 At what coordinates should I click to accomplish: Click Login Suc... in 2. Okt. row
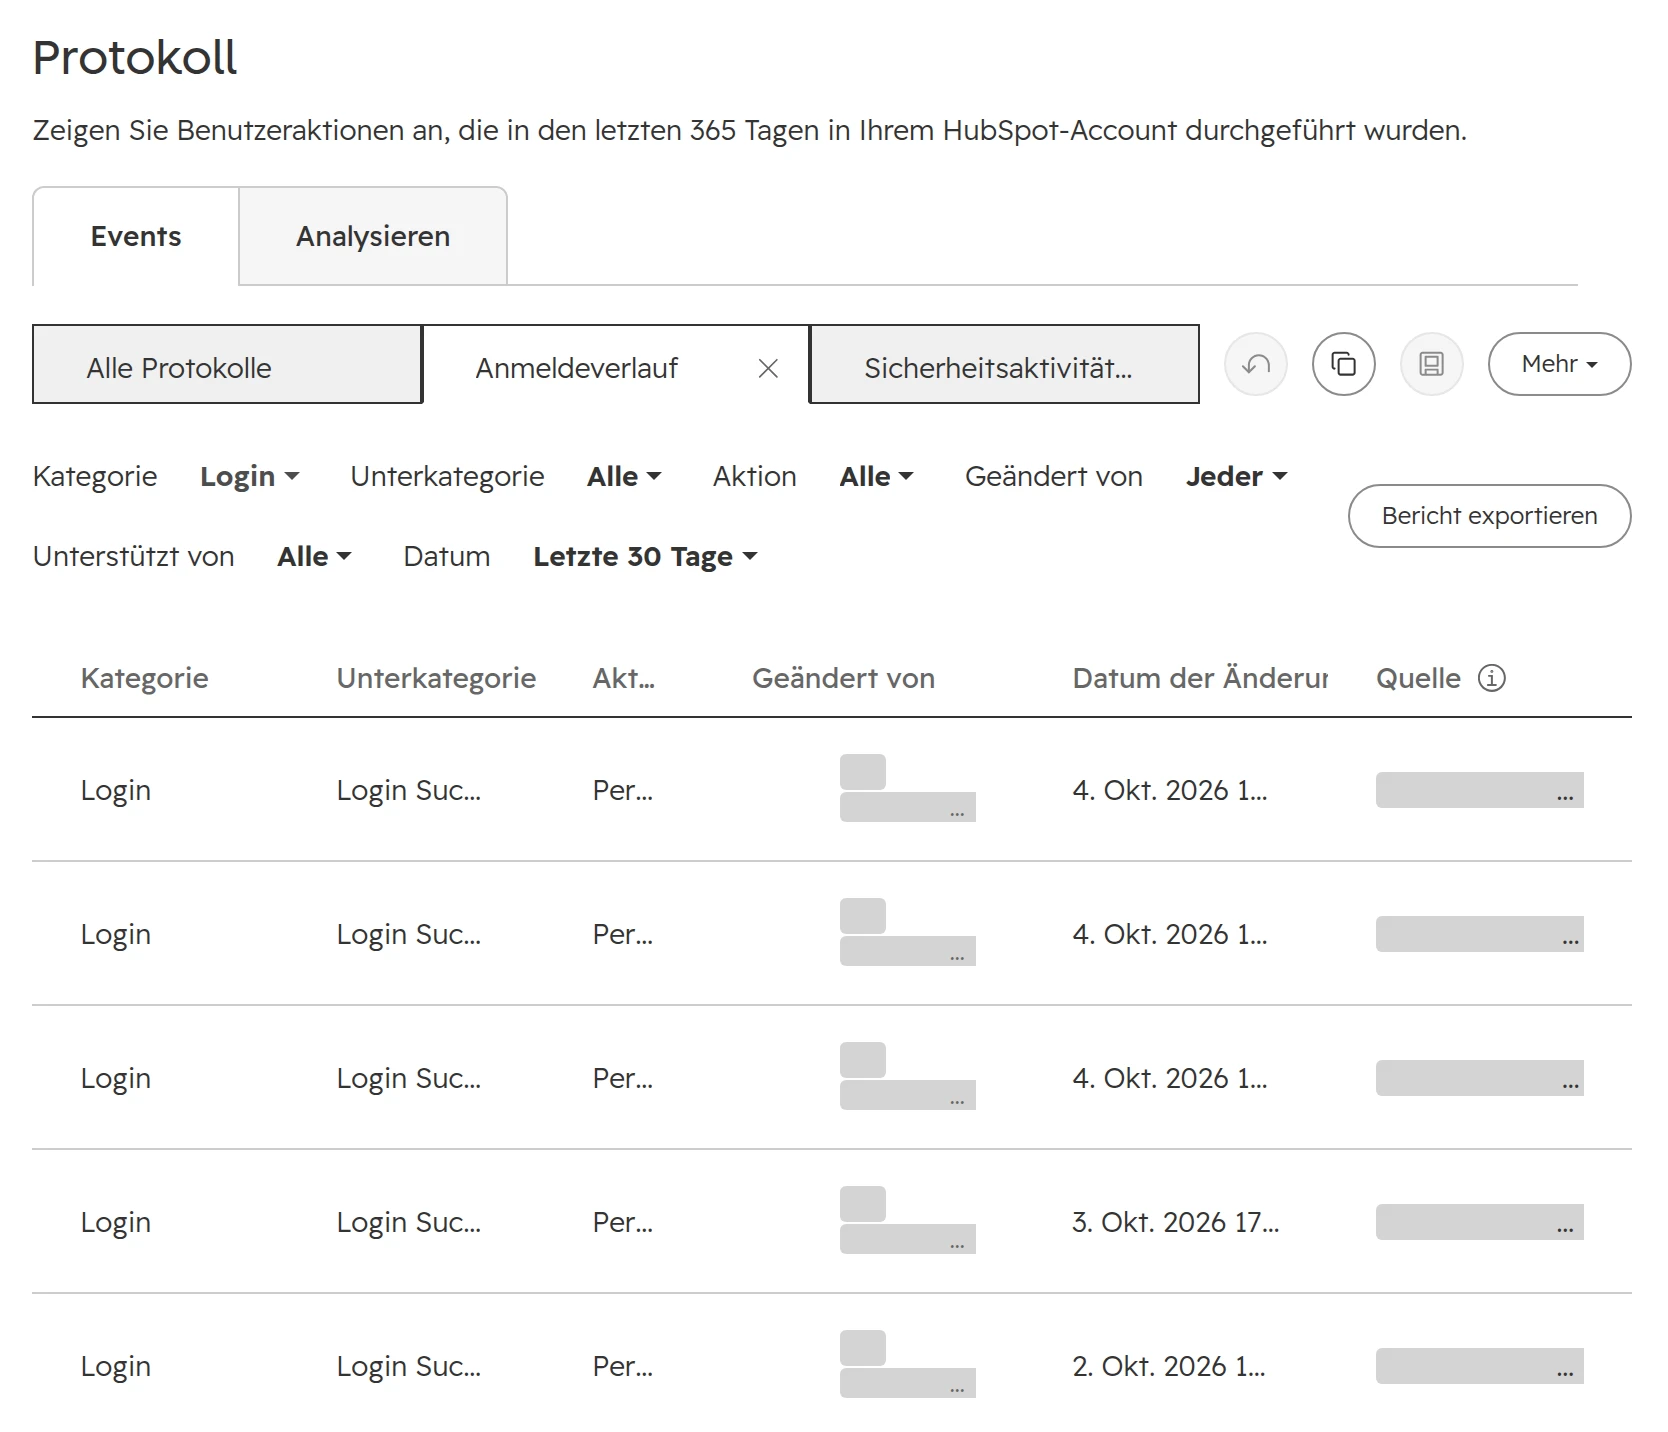(x=408, y=1366)
